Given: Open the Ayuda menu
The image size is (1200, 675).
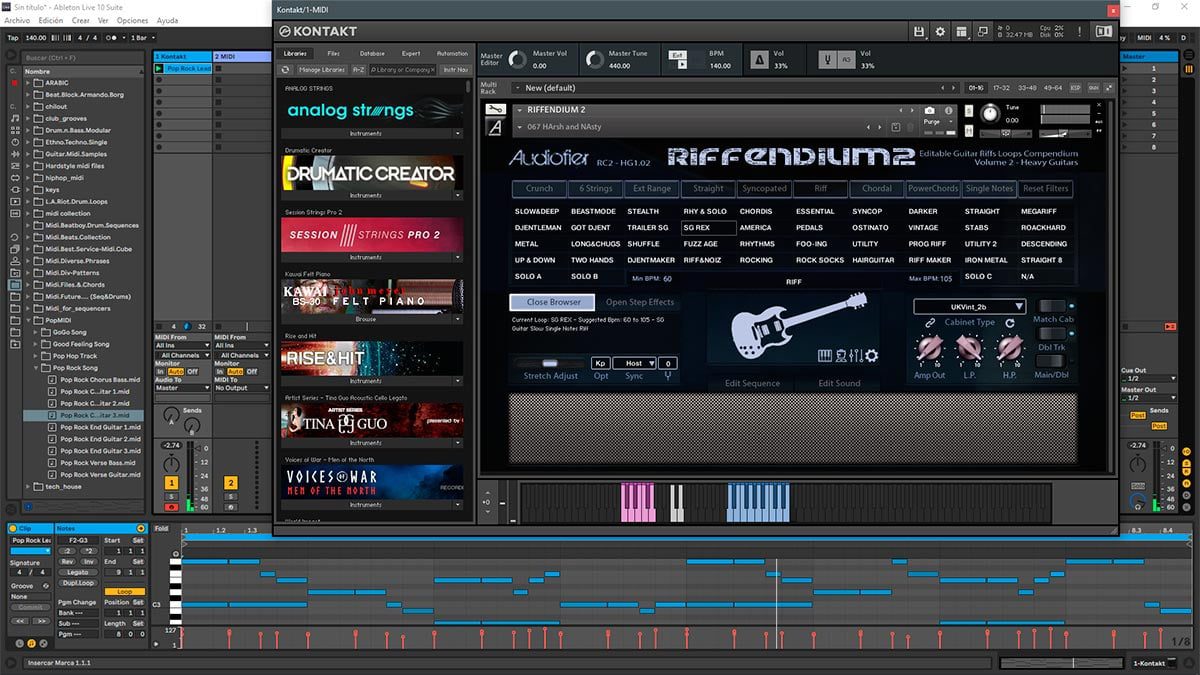Looking at the screenshot, I should 167,20.
